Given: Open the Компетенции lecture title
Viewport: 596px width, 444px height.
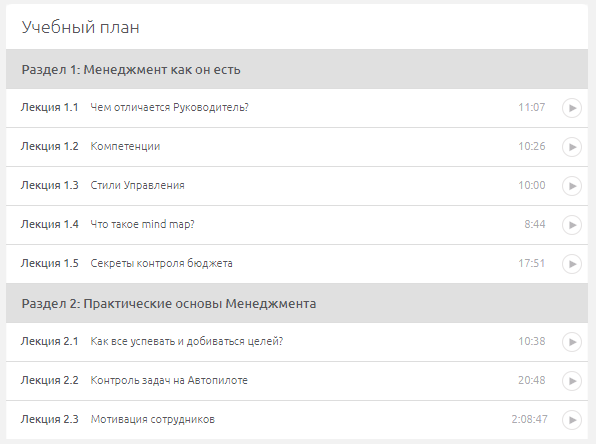Looking at the screenshot, I should pyautogui.click(x=125, y=146).
